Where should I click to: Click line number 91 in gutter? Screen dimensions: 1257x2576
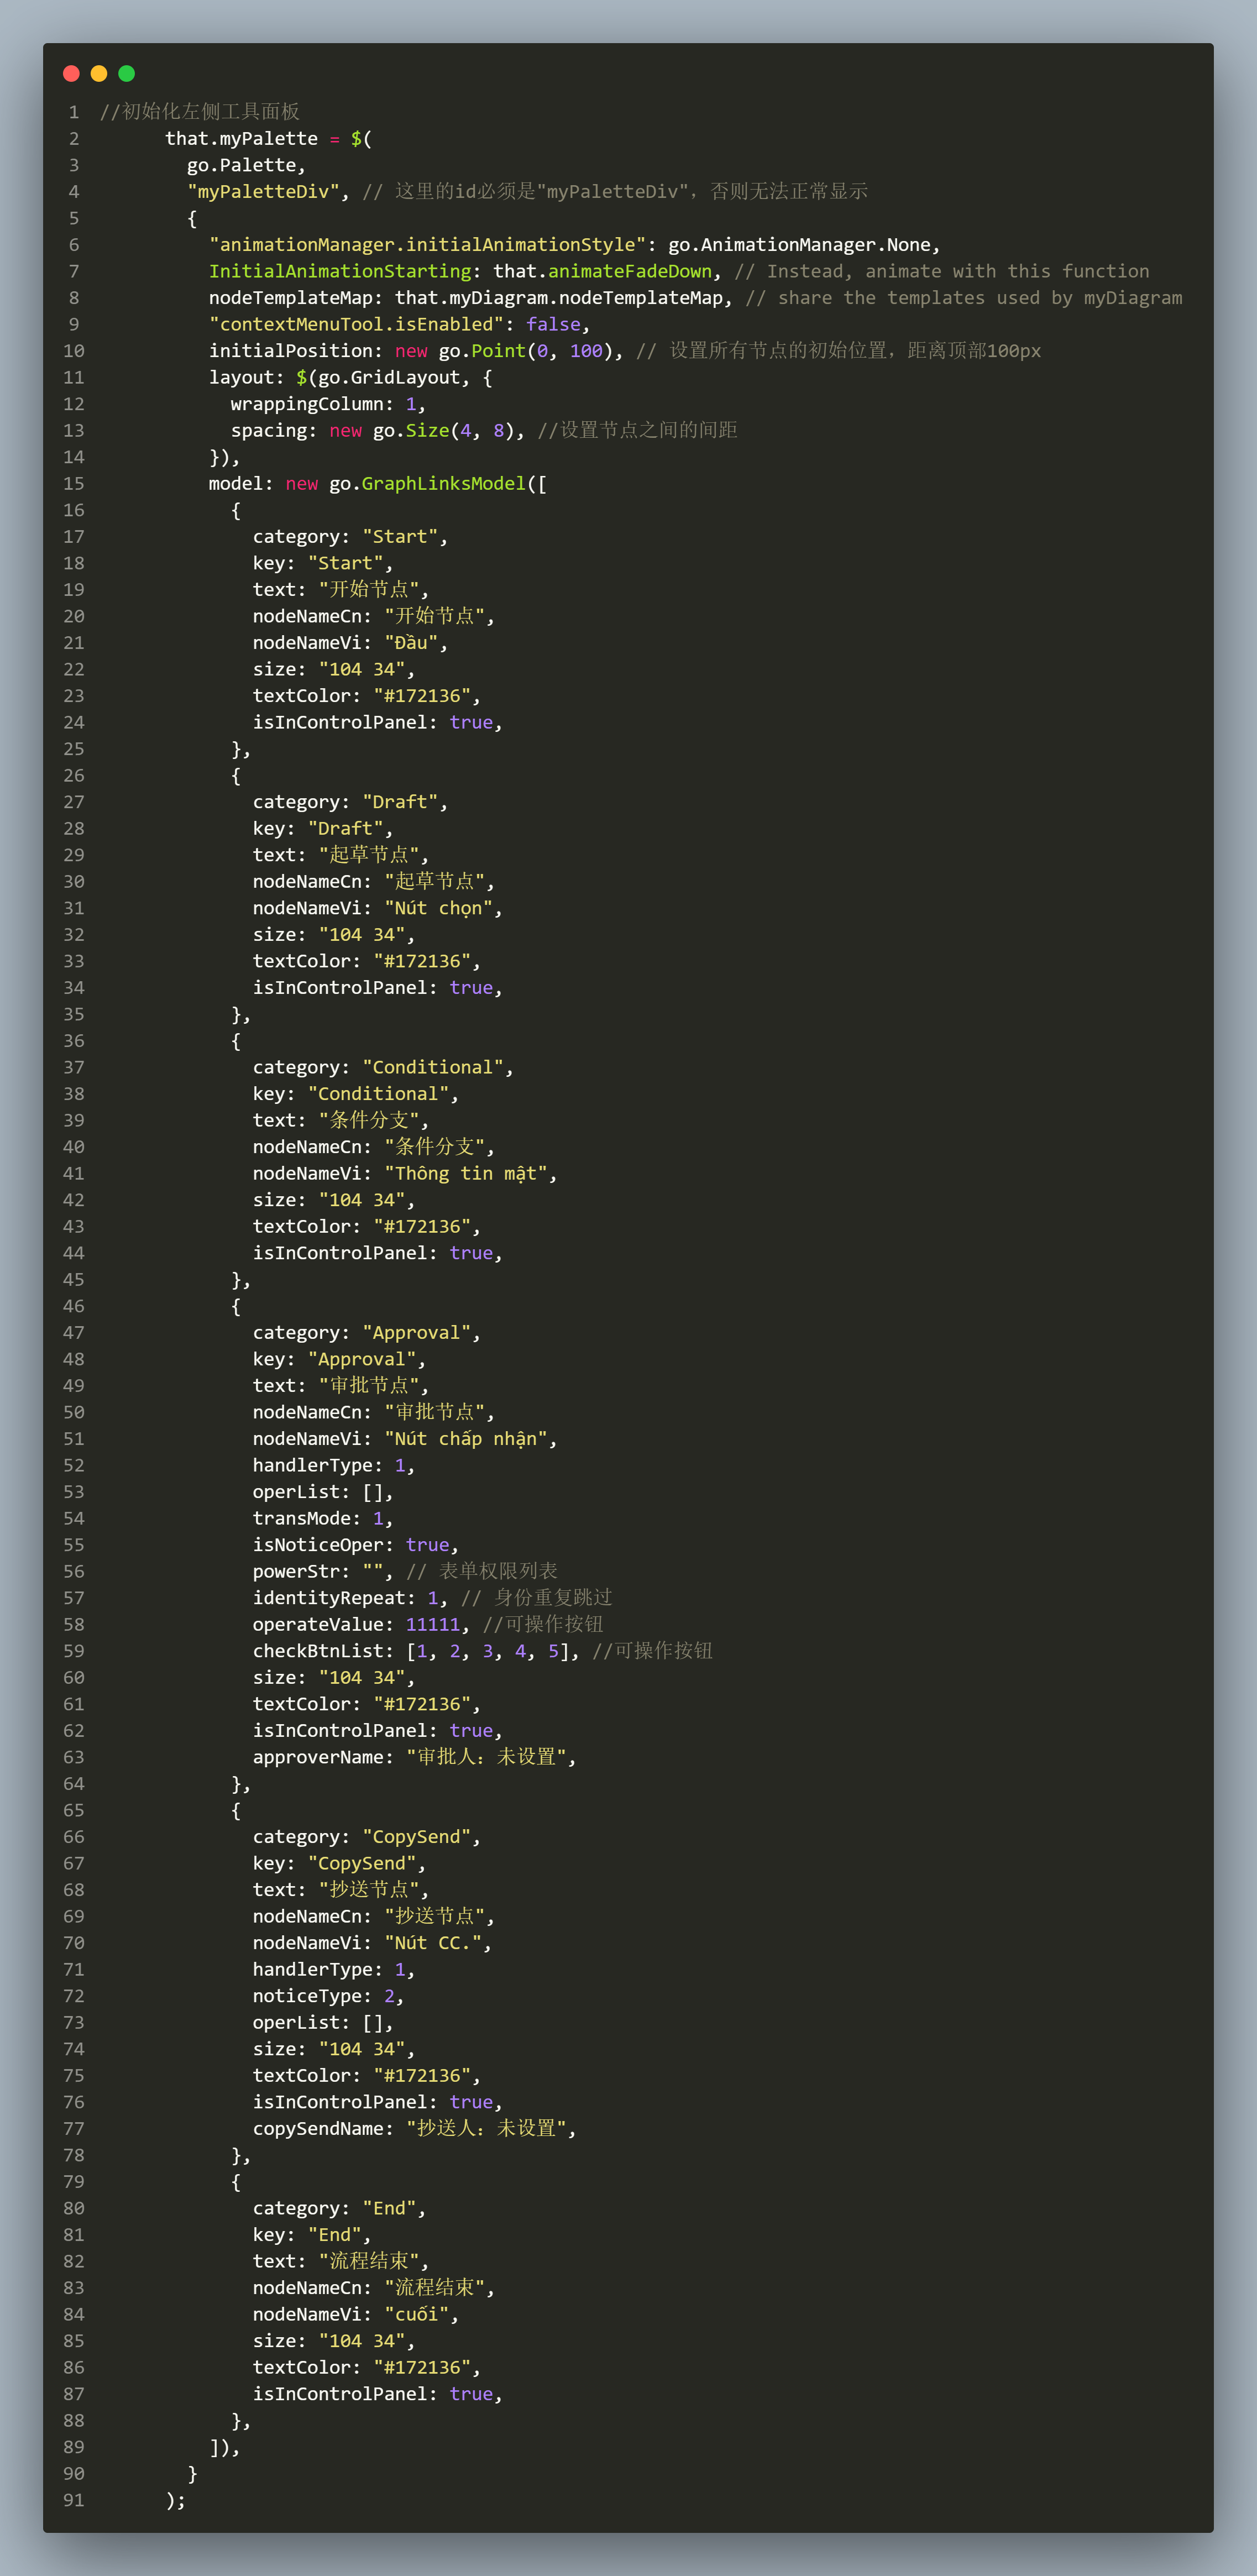click(74, 2500)
